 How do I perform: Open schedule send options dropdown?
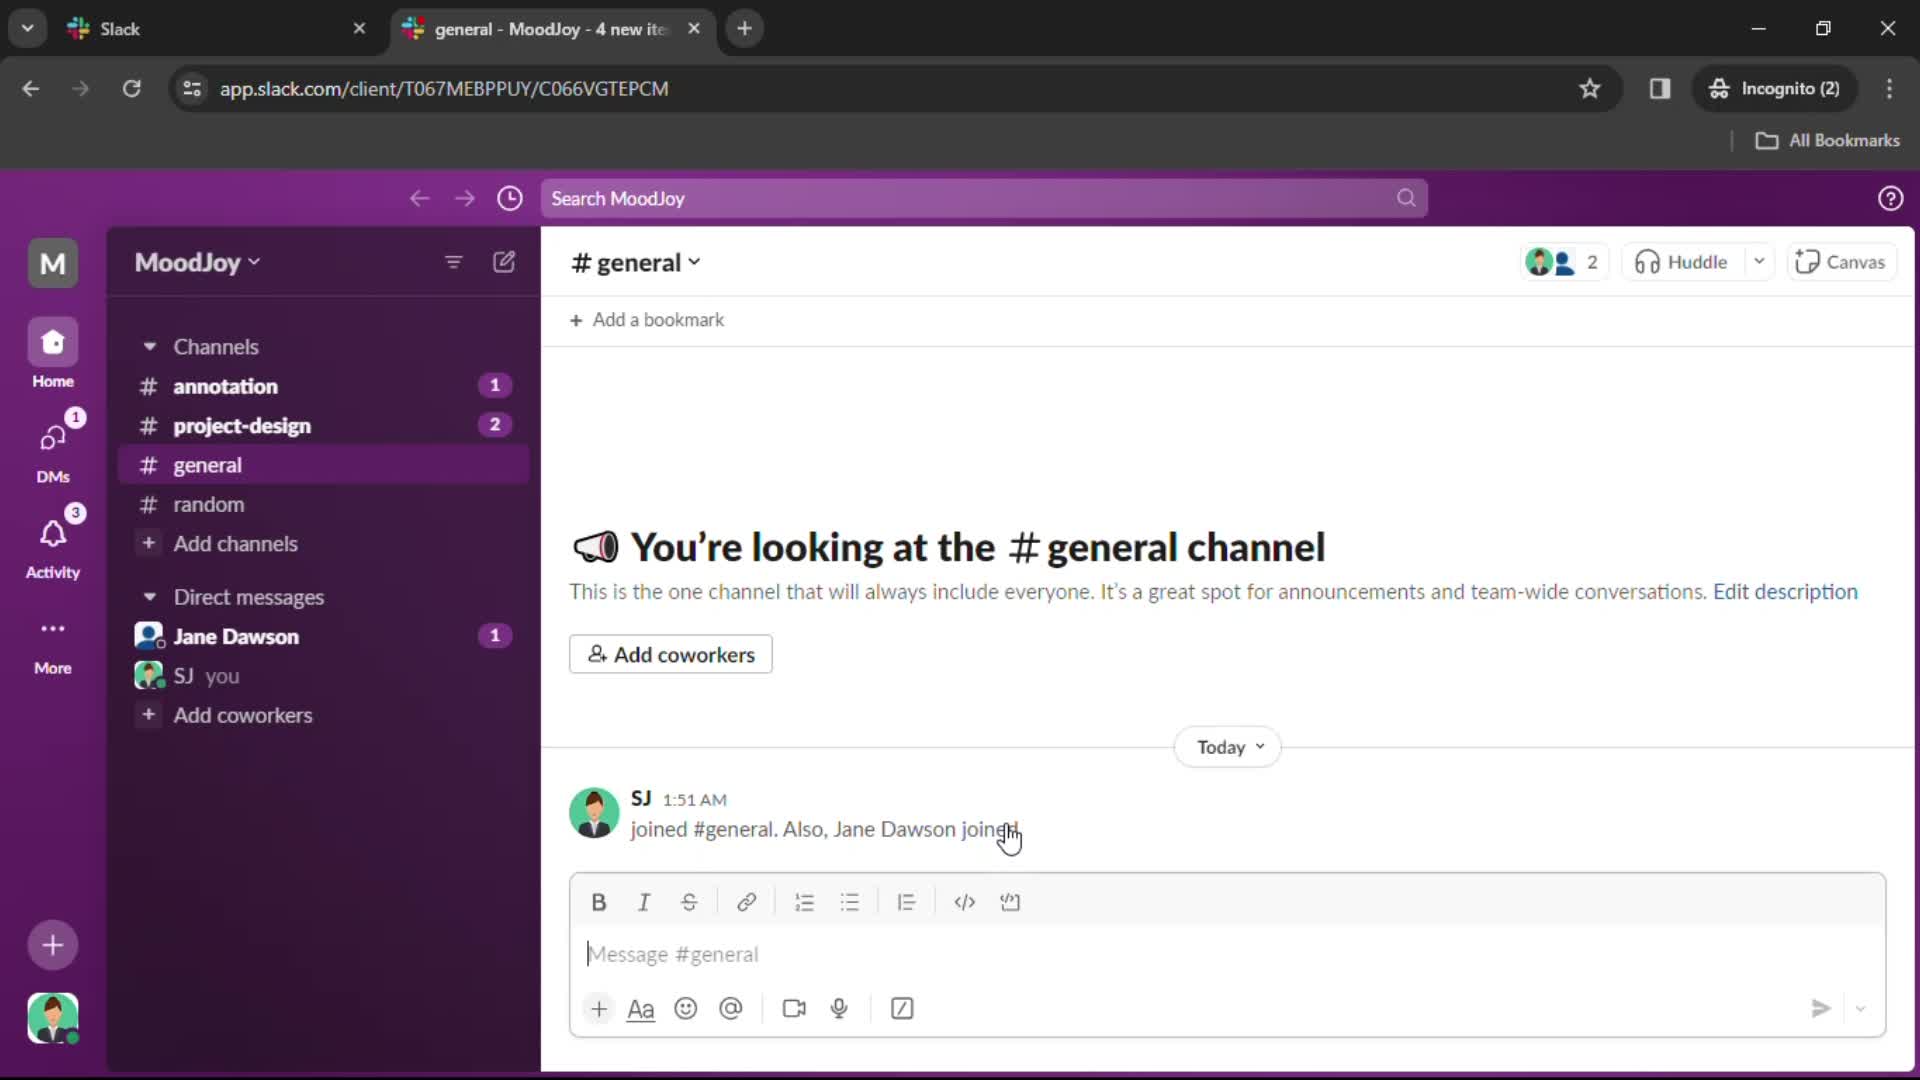pyautogui.click(x=1860, y=1008)
